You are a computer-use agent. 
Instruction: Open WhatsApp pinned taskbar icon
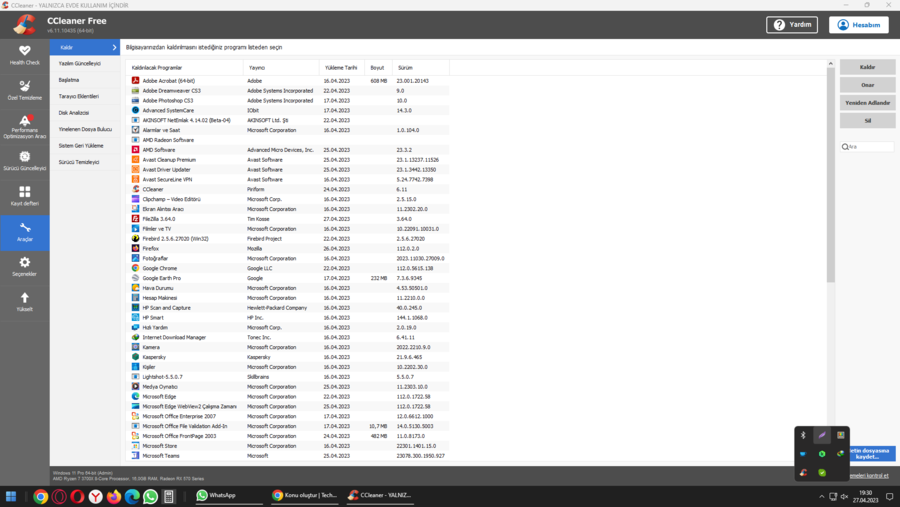pos(150,497)
